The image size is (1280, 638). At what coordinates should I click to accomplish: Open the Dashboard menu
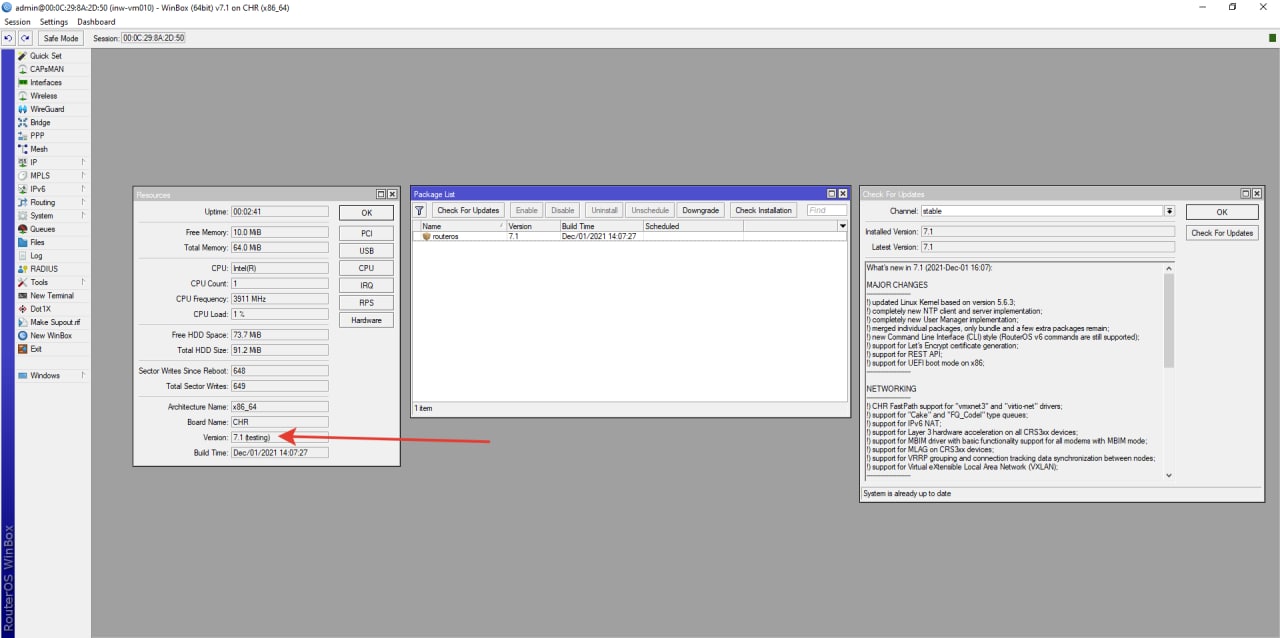[96, 22]
